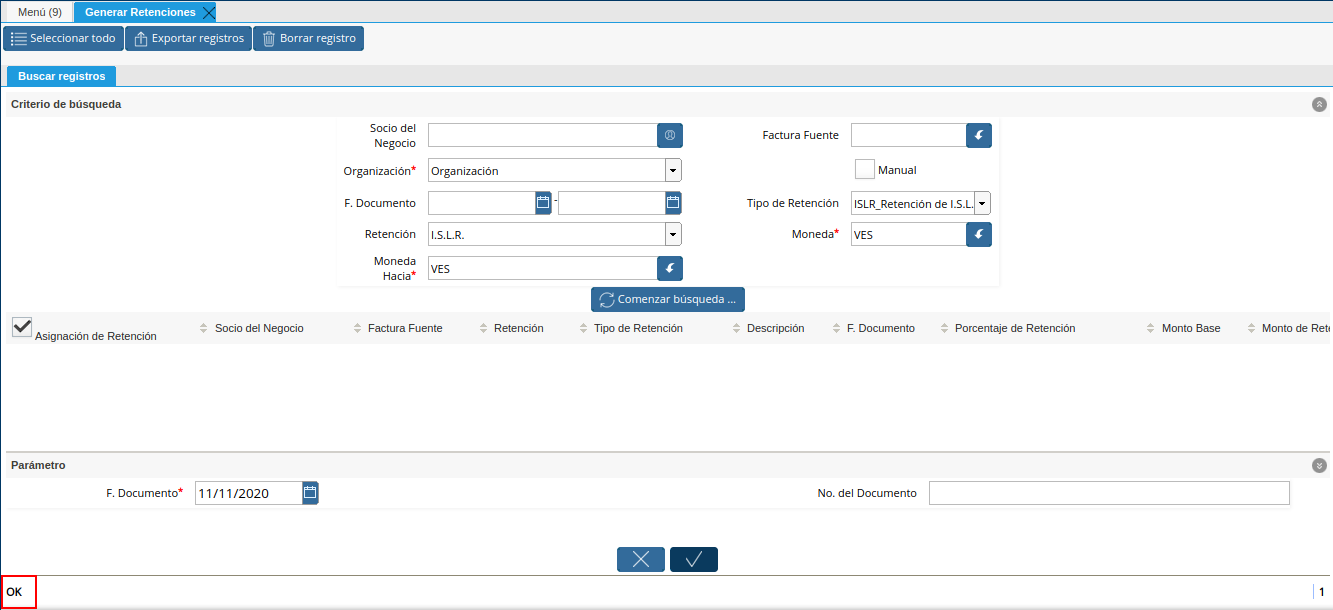Click the F. Documento end date field
The width and height of the screenshot is (1333, 610).
tap(612, 203)
